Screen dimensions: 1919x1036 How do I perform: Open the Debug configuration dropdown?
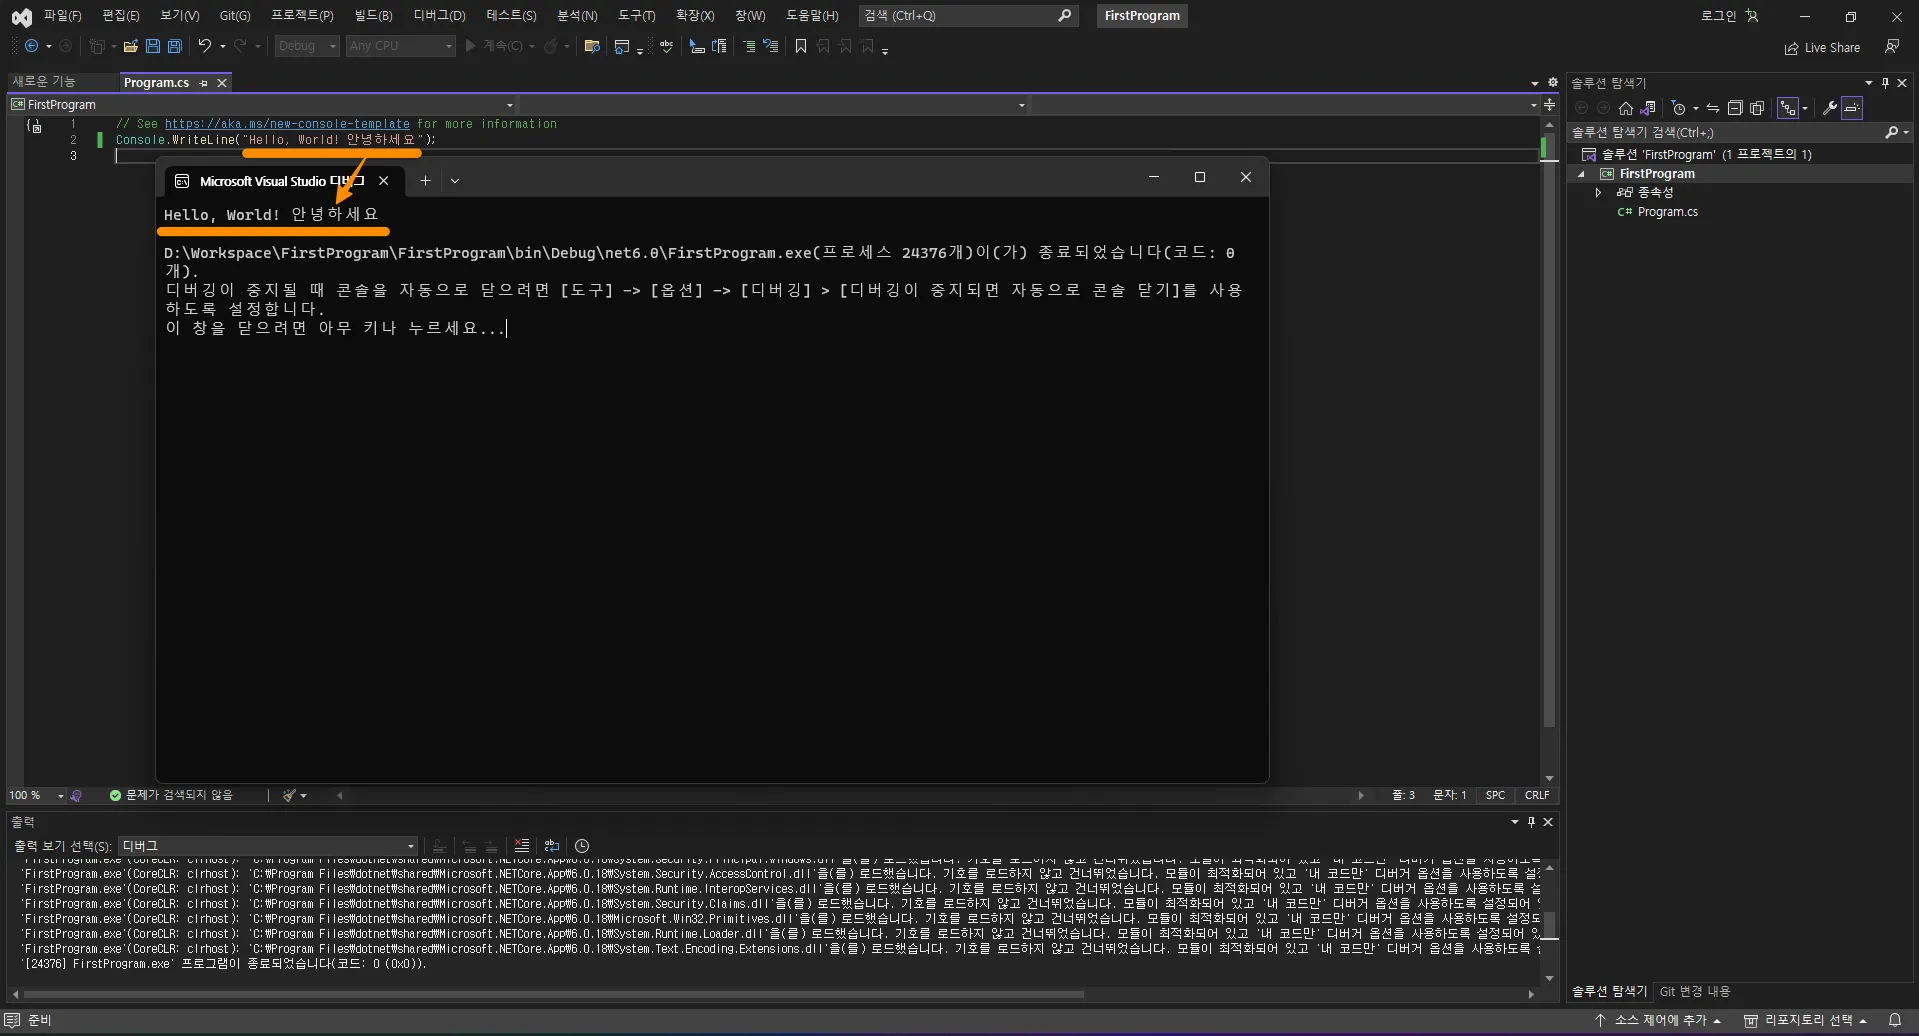tap(307, 46)
